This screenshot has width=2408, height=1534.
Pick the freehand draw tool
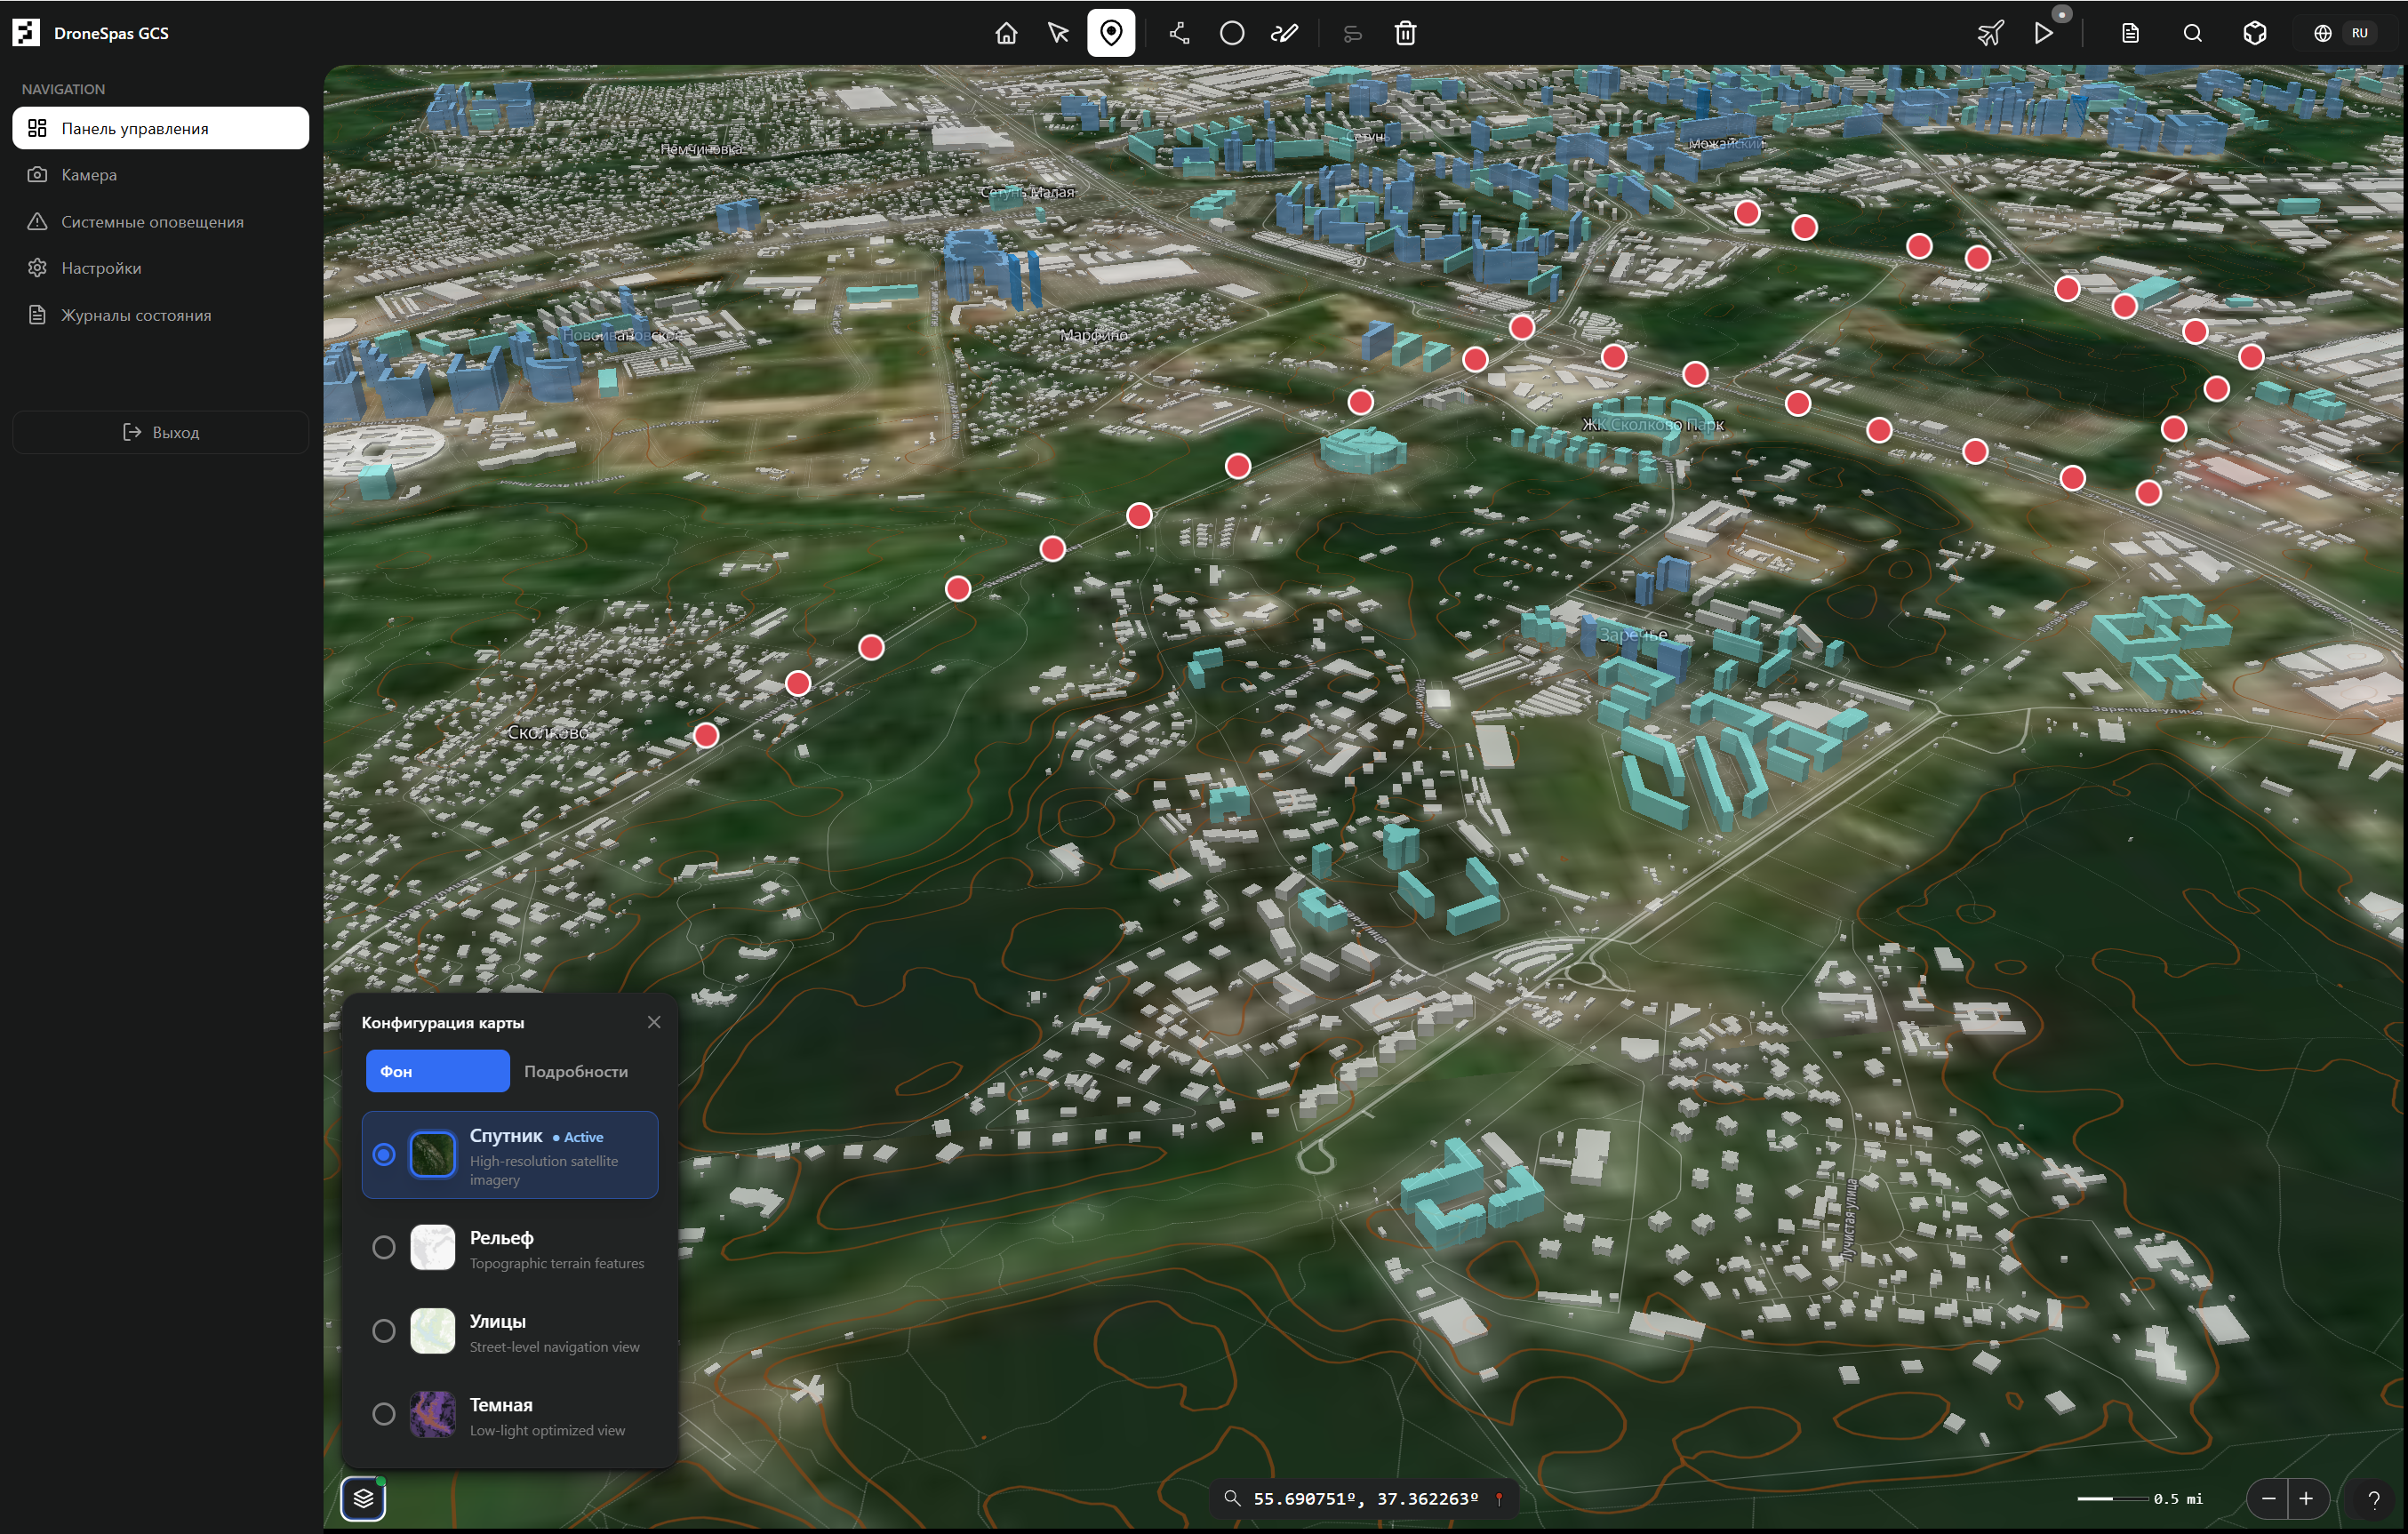[x=1284, y=33]
